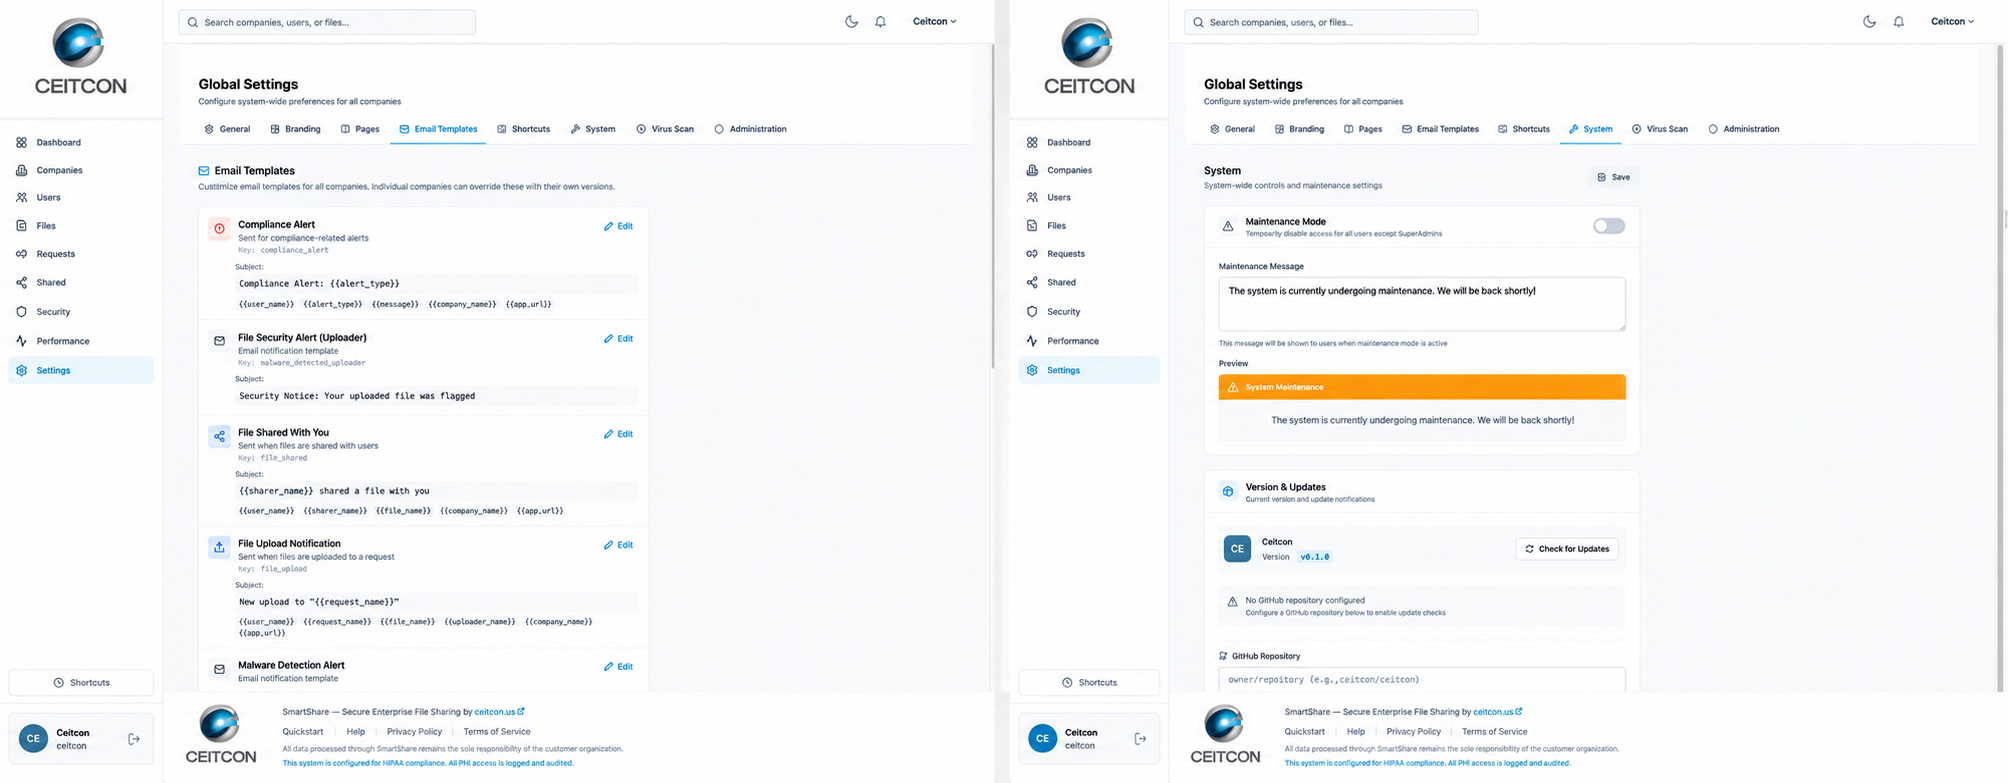
Task: Click logout icon in right window sidebar
Action: tap(1140, 739)
